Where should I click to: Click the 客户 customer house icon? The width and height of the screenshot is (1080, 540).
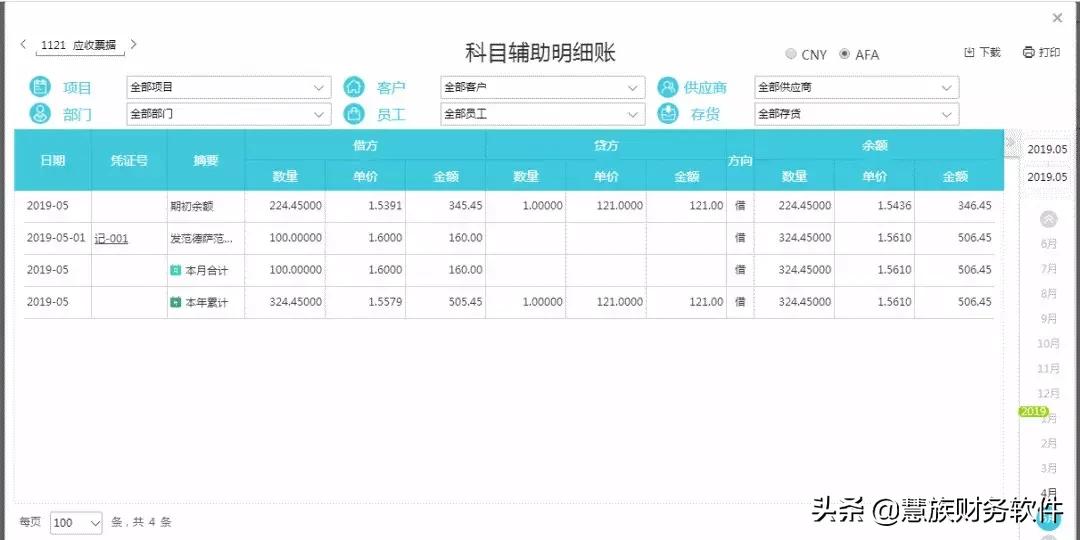click(x=354, y=87)
